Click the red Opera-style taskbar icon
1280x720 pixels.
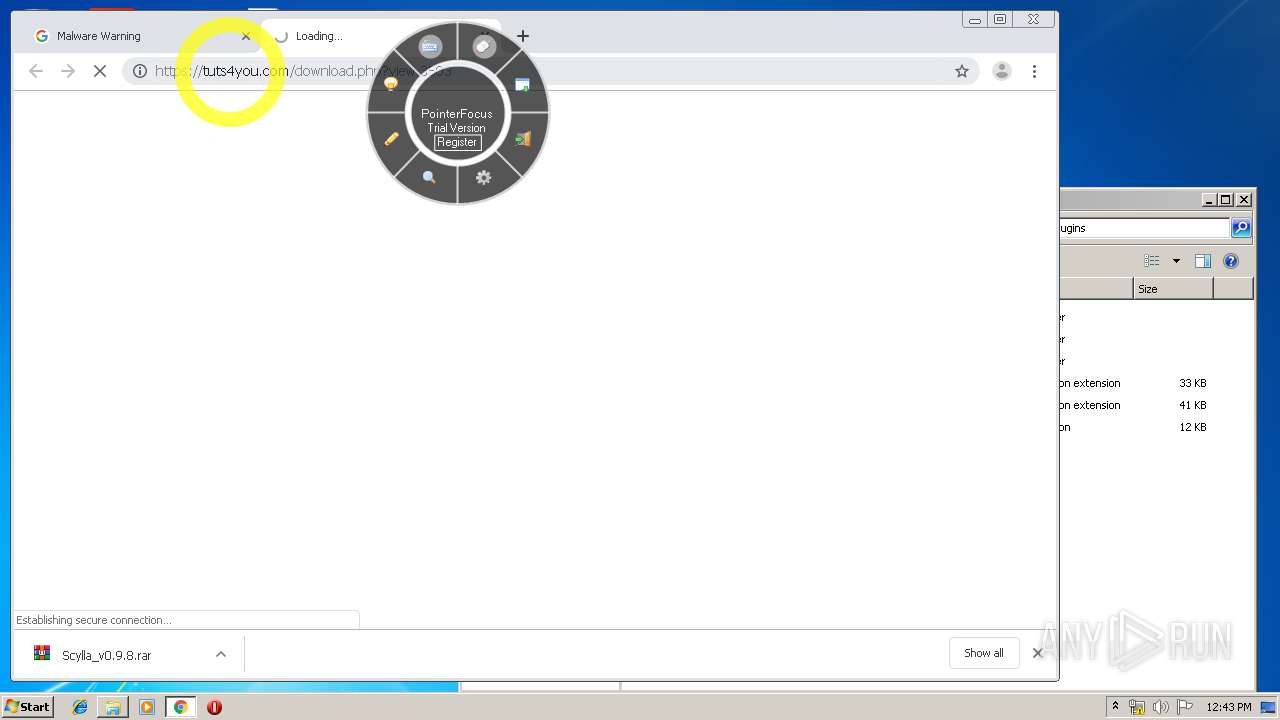tap(214, 707)
